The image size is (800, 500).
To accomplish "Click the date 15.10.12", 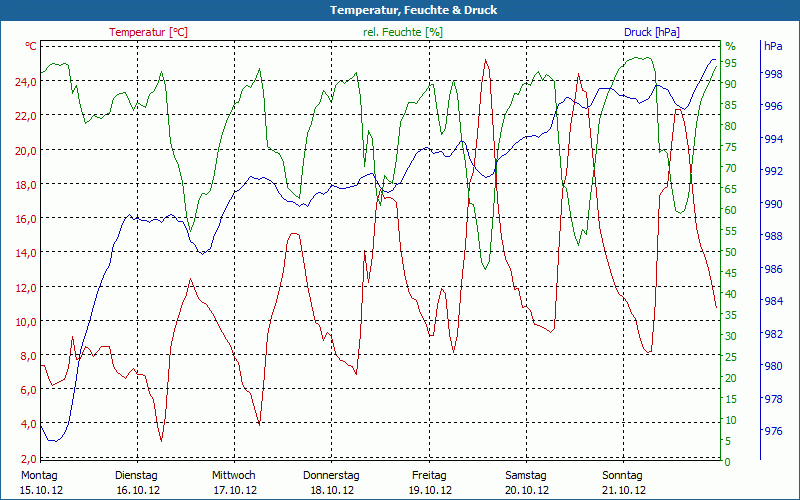I will [41, 490].
